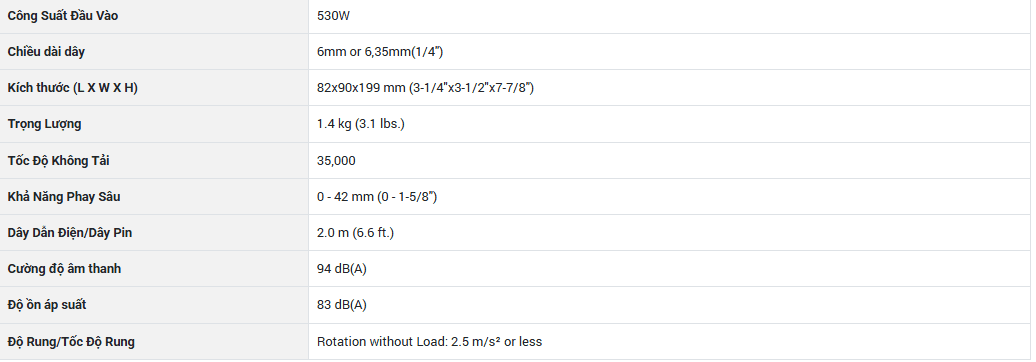Click the Tốc Độ Không Tải label
The image size is (1036, 362).
[x=59, y=161]
